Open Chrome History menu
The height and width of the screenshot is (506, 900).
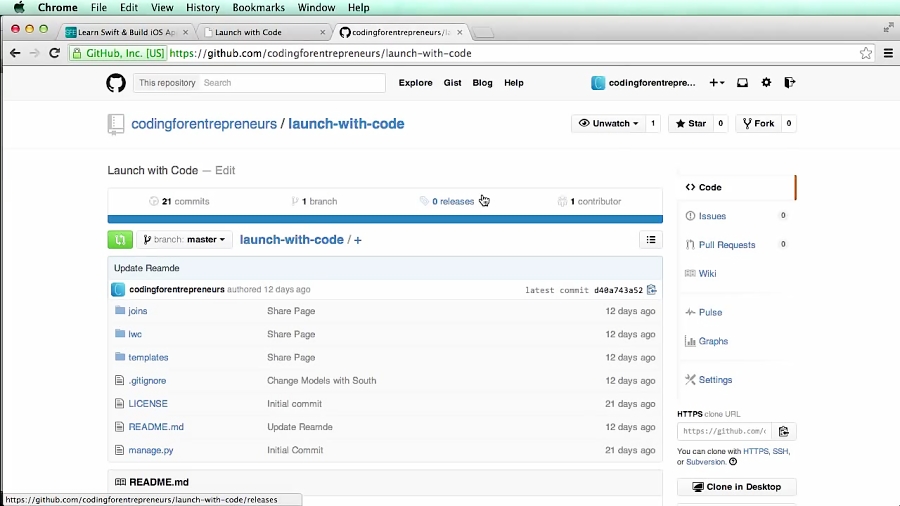203,7
